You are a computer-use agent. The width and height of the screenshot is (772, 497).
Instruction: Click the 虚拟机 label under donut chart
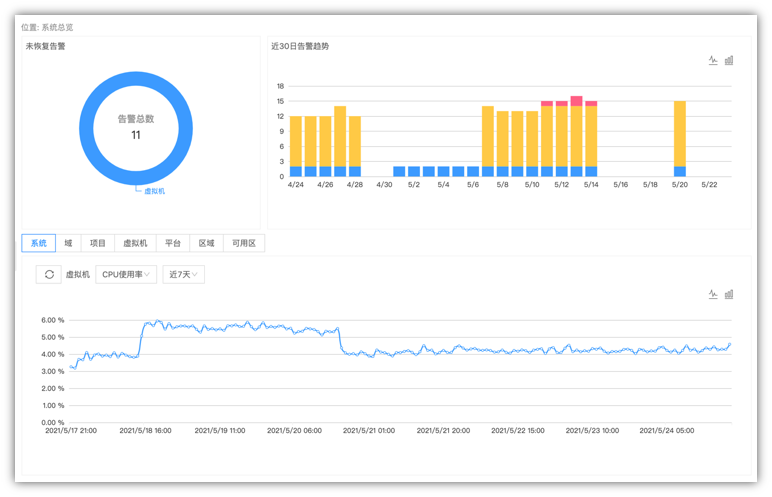pyautogui.click(x=154, y=190)
